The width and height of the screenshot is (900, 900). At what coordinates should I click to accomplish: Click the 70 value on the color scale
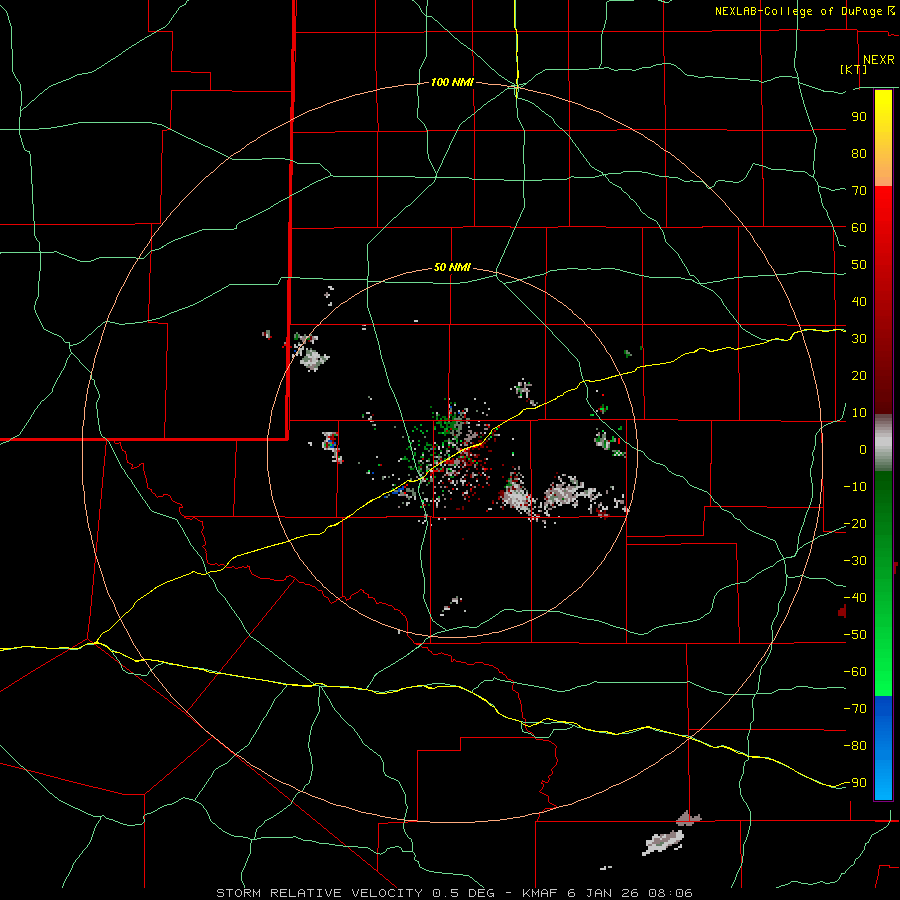point(859,191)
